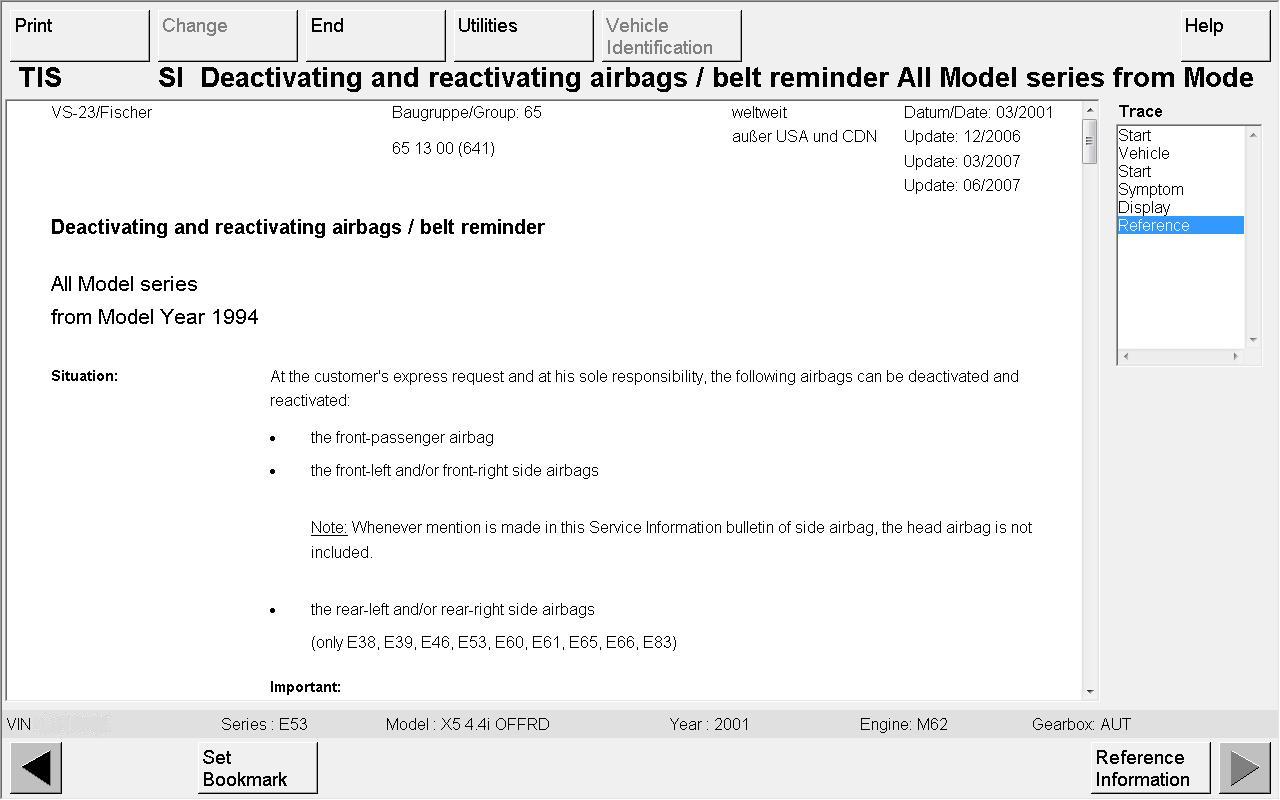
Task: Open the Utilities menu
Action: [523, 36]
